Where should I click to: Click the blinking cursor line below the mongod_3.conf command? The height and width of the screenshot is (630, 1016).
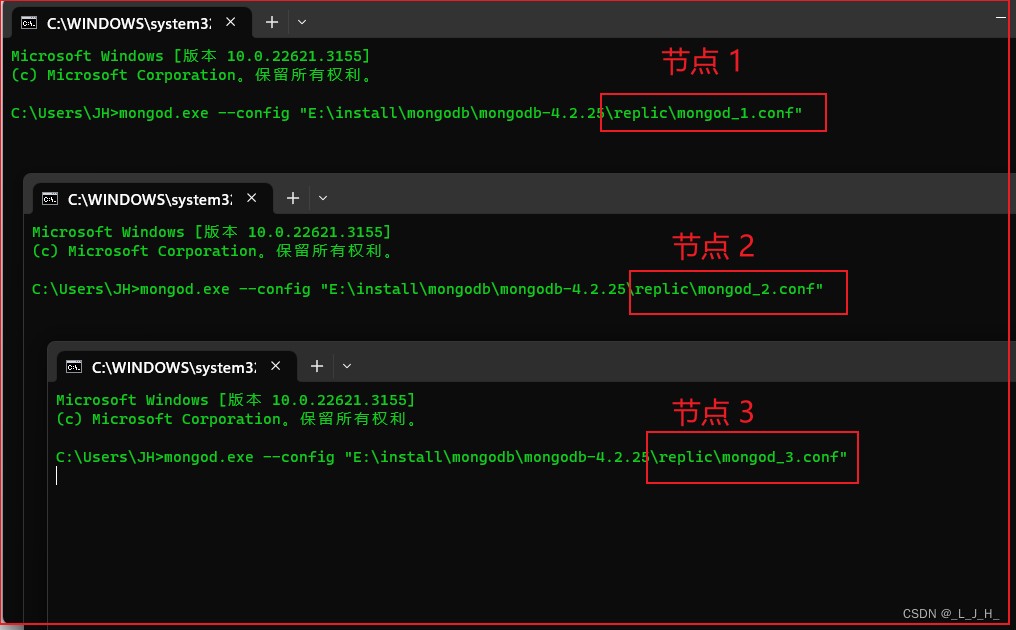300,476
